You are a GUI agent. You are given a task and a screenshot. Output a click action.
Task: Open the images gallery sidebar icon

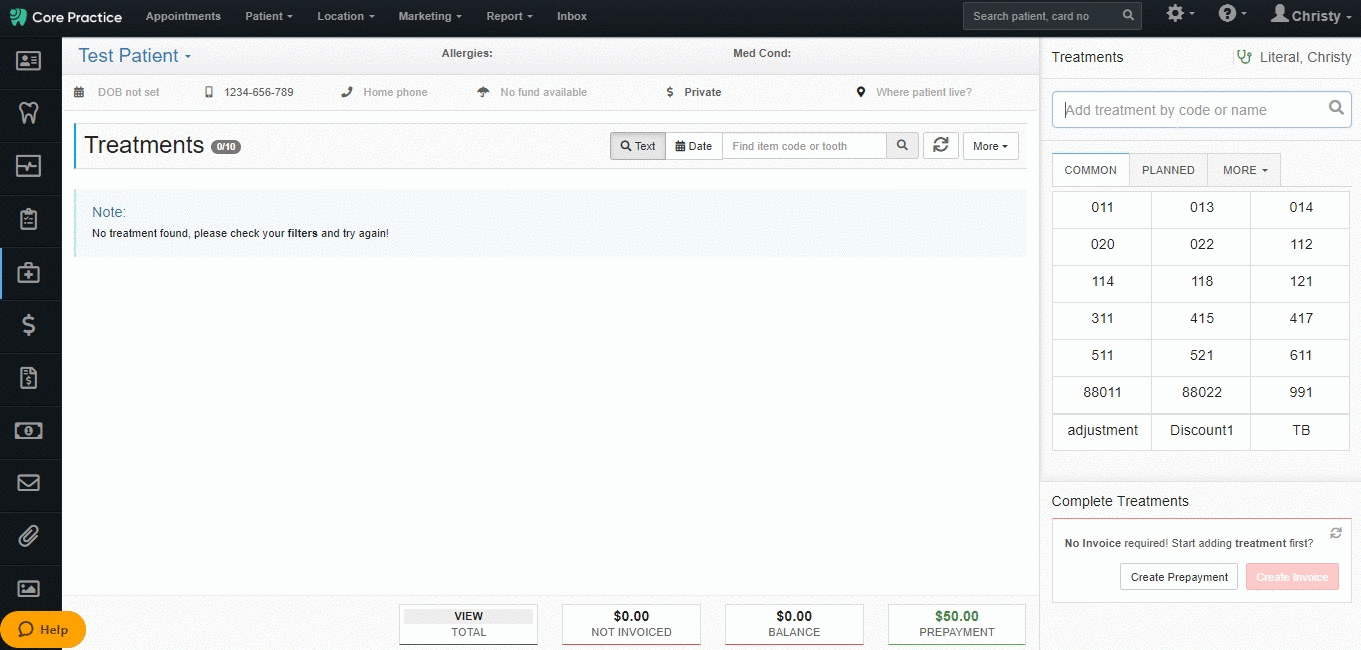coord(29,589)
